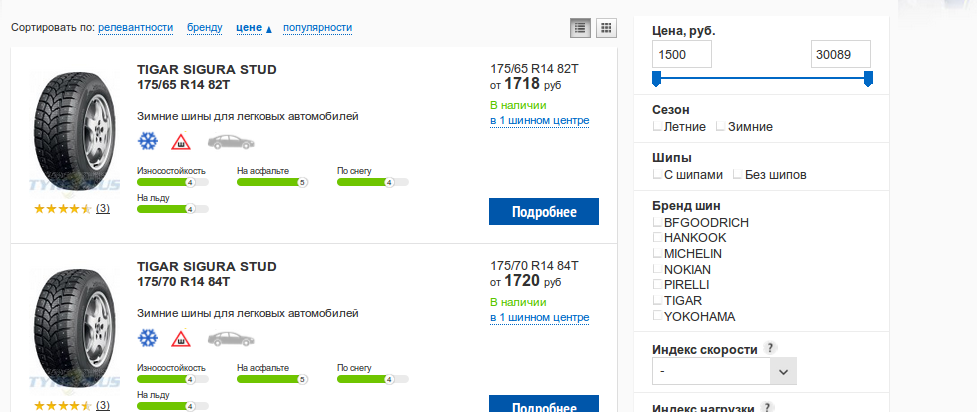Open availability link for 1718 руб tire

(x=540, y=120)
